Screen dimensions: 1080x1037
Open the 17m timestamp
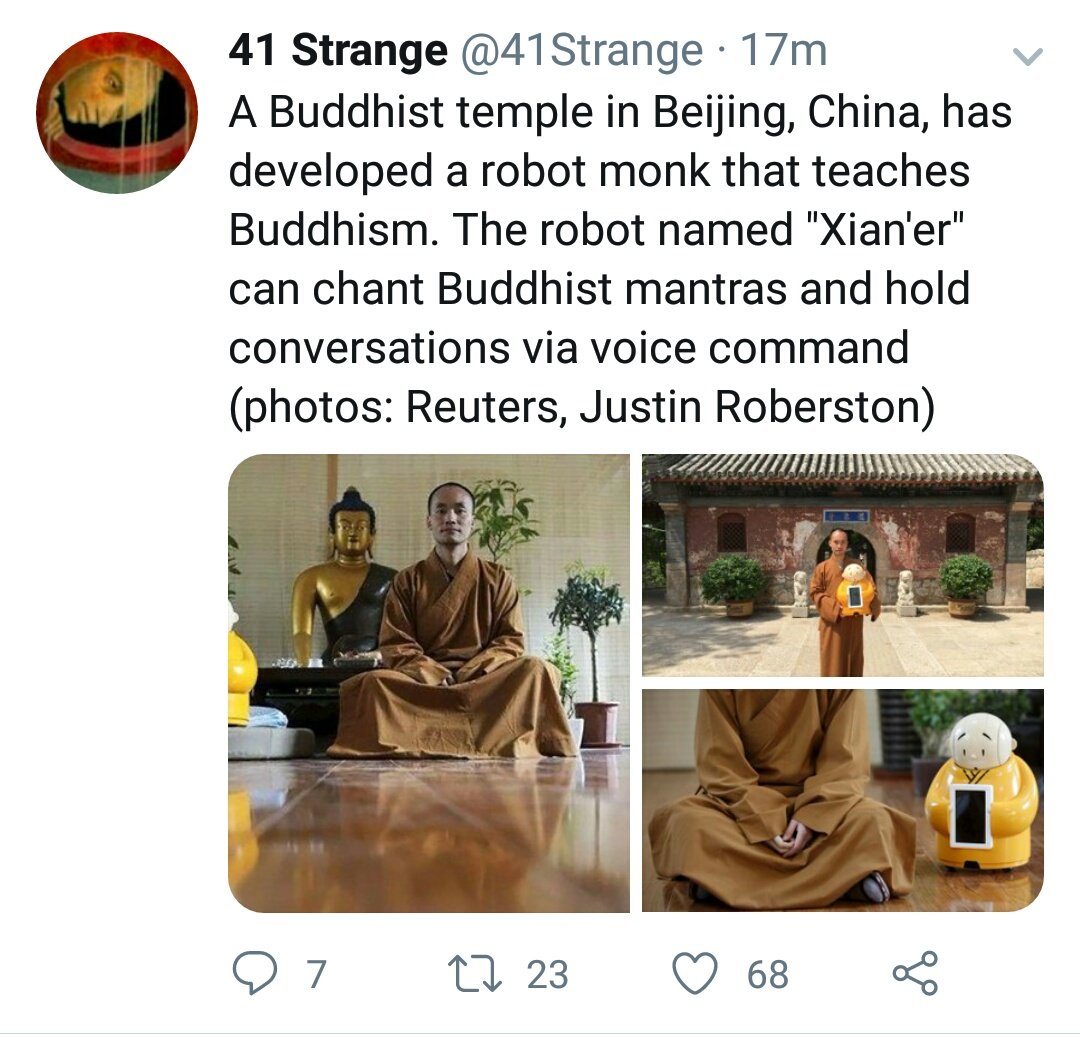pyautogui.click(x=783, y=50)
